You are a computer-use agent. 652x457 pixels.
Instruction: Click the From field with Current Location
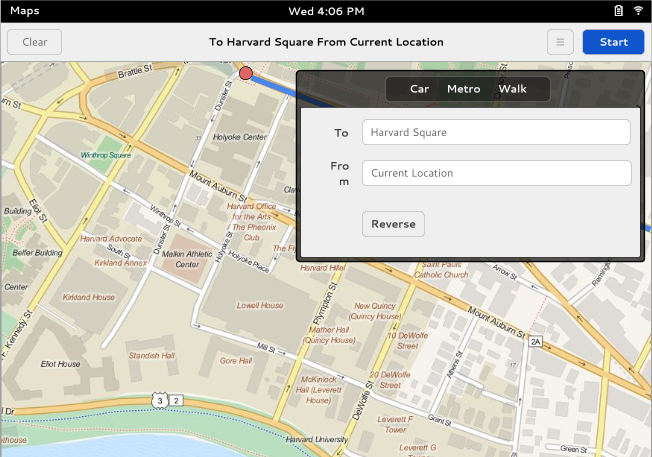(x=496, y=173)
